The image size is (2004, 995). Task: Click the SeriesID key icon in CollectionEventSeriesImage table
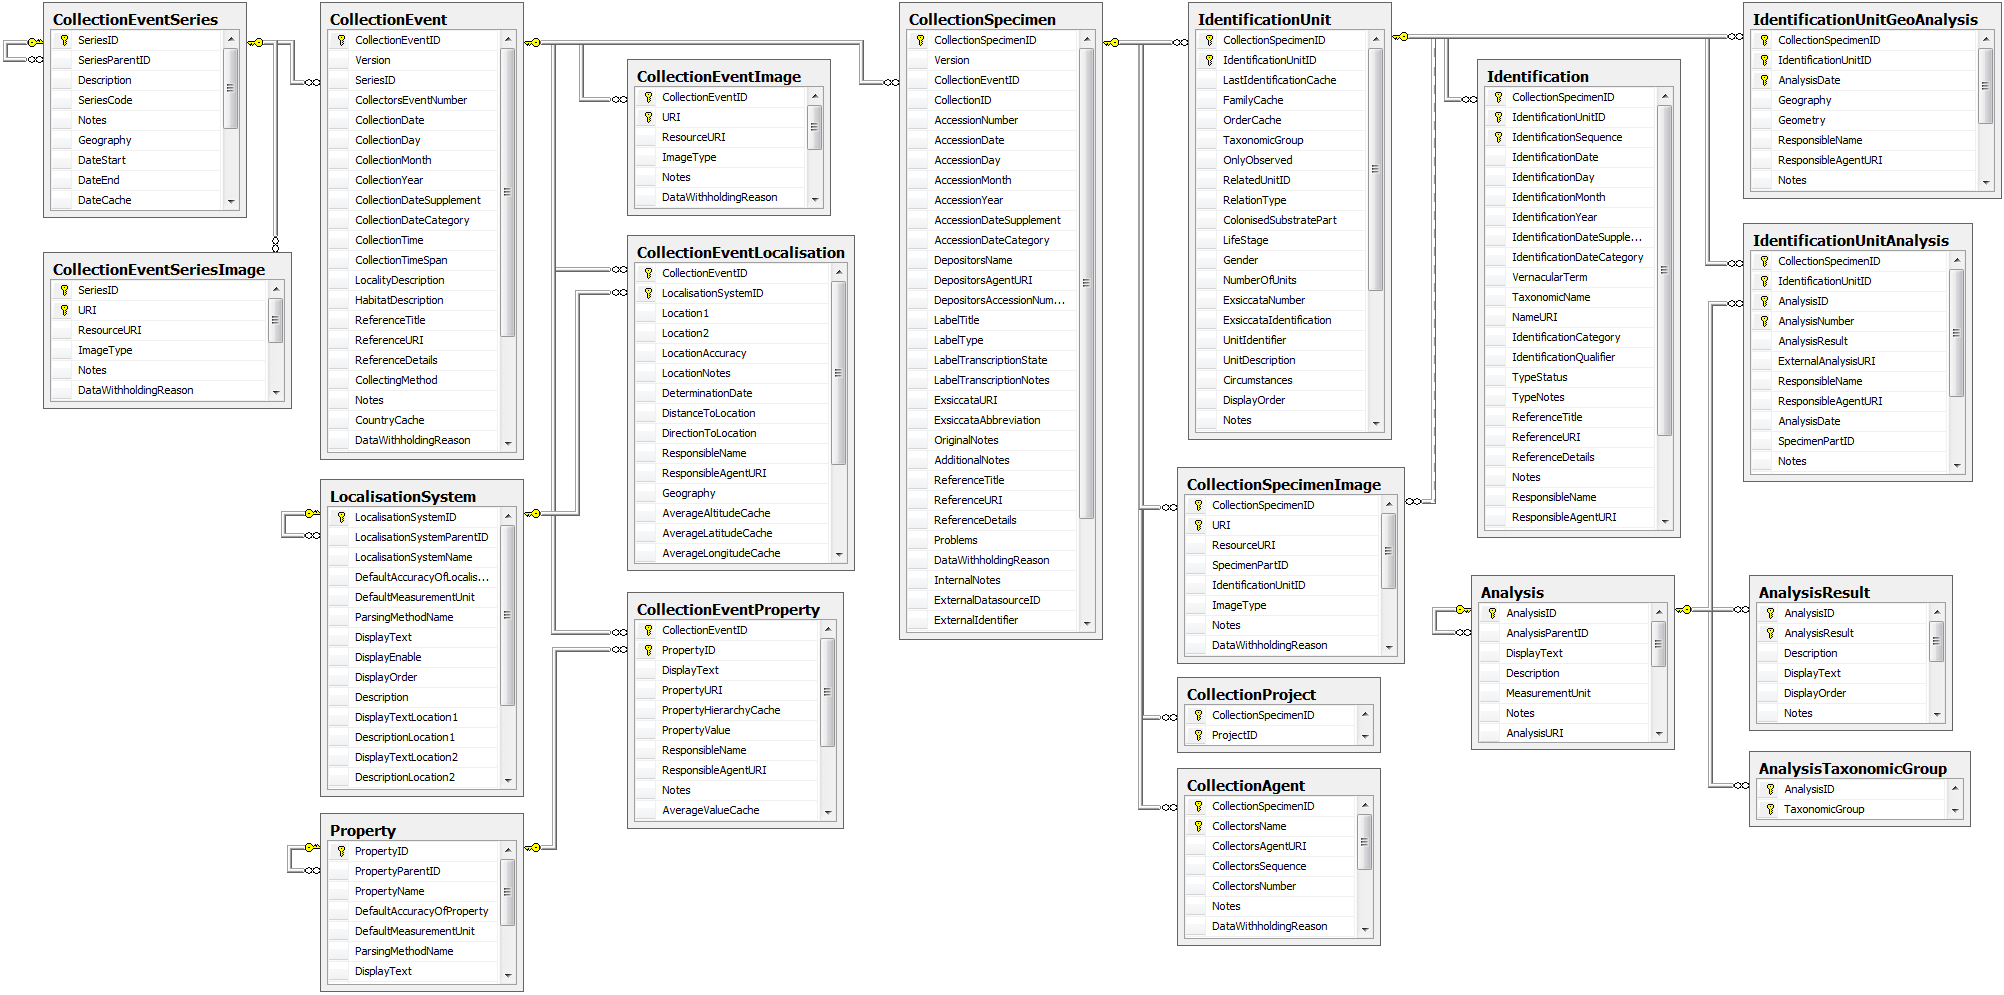pyautogui.click(x=64, y=290)
